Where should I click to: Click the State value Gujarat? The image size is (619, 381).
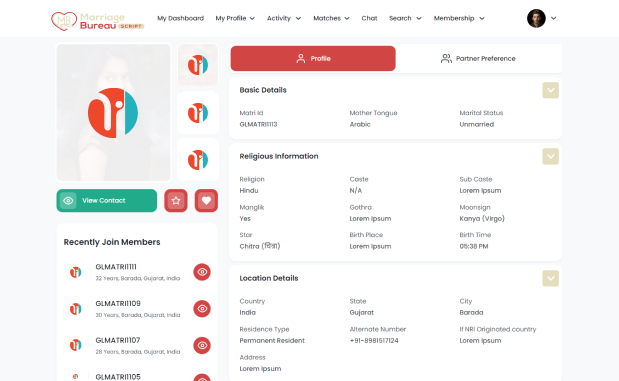click(362, 313)
